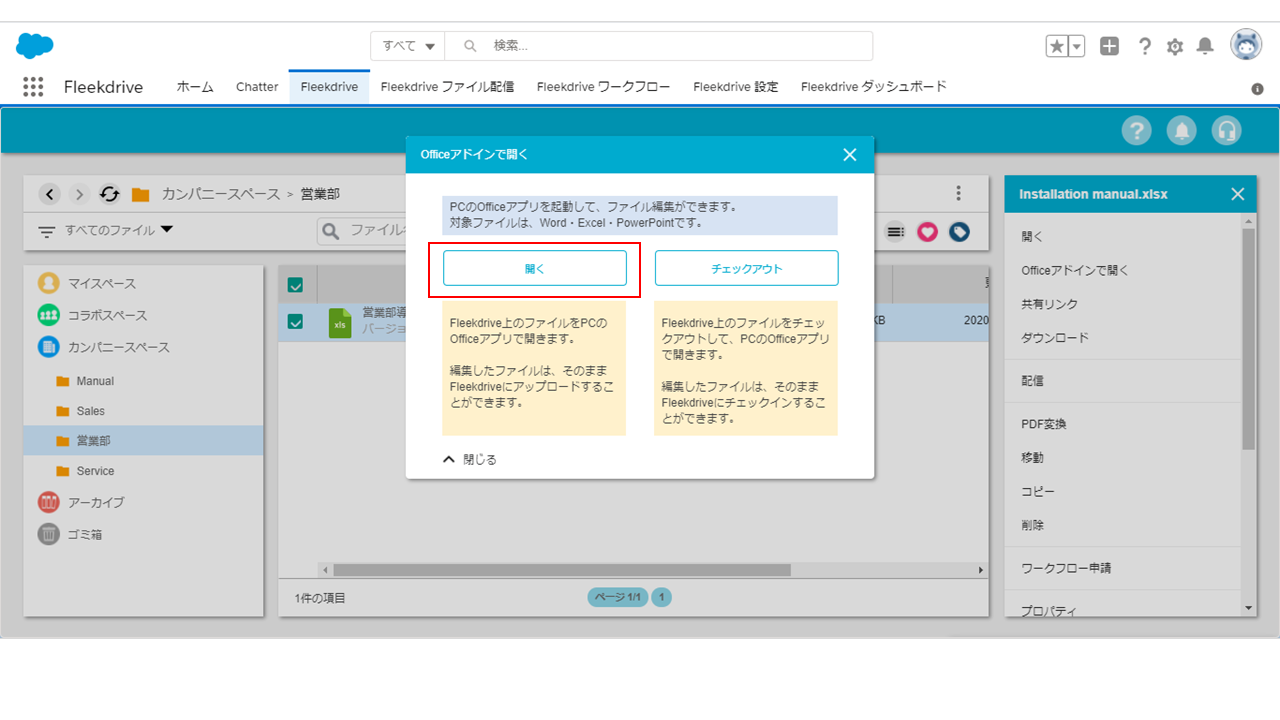Image resolution: width=1280 pixels, height=720 pixels.
Task: Open the すべてのファイル filter dropdown
Action: [x=105, y=230]
